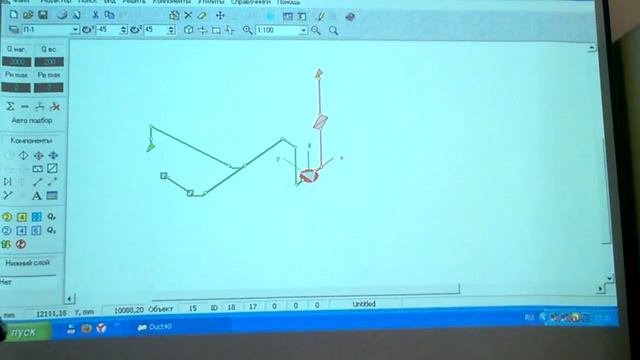
Task: Click the pencil/check icon in the top toolbar
Action: 320,16
